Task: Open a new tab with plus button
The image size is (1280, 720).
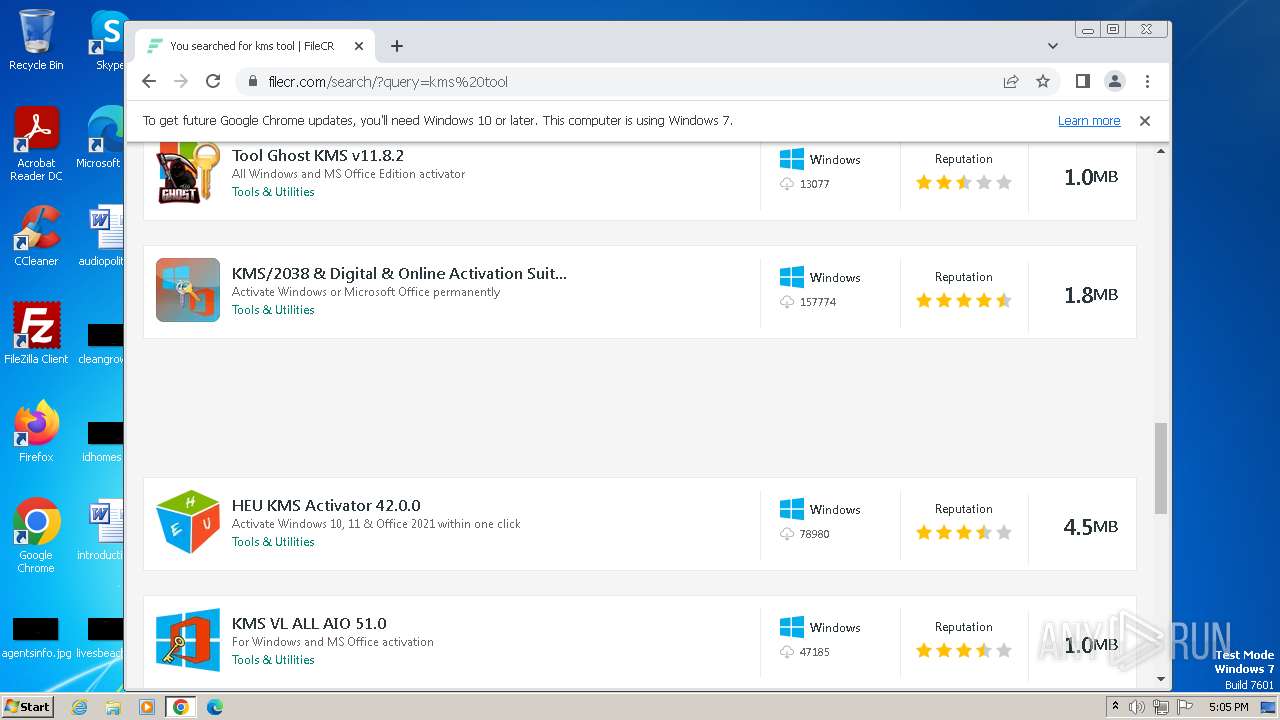Action: 397,46
